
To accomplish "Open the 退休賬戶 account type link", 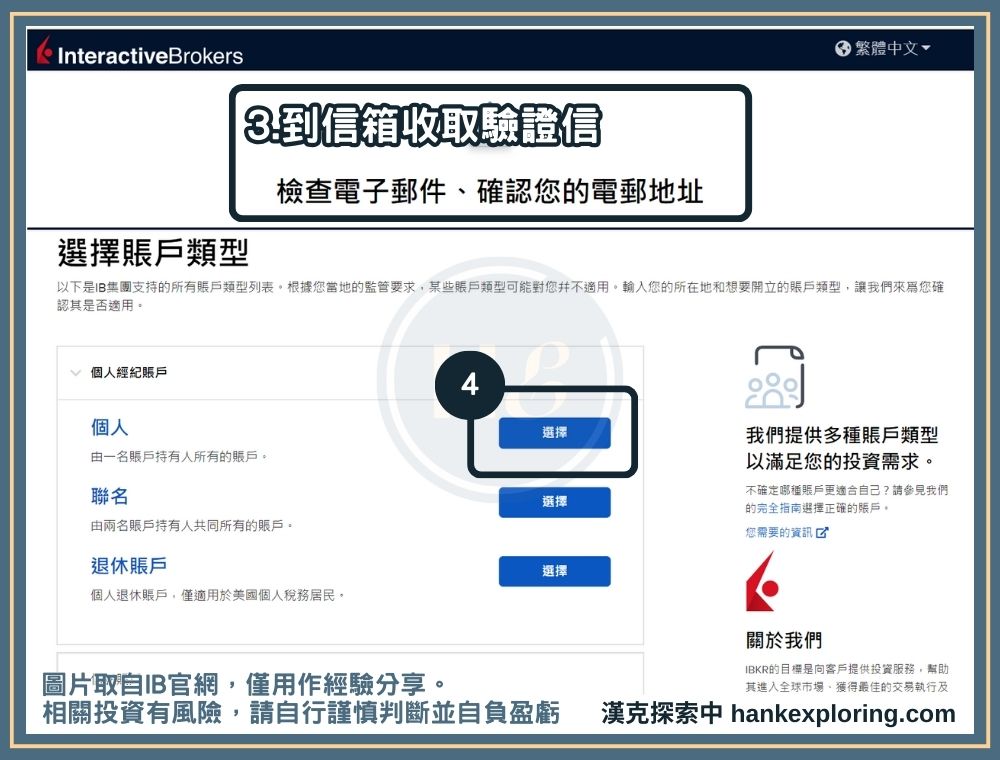I will pyautogui.click(x=128, y=566).
